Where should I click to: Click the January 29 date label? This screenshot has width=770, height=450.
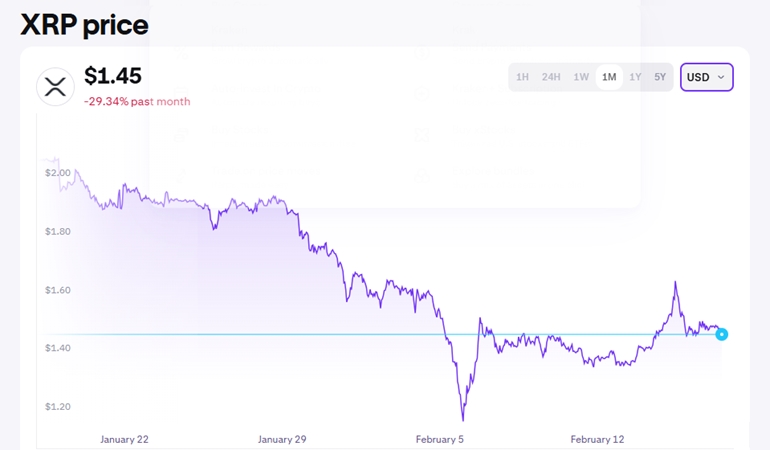point(282,439)
